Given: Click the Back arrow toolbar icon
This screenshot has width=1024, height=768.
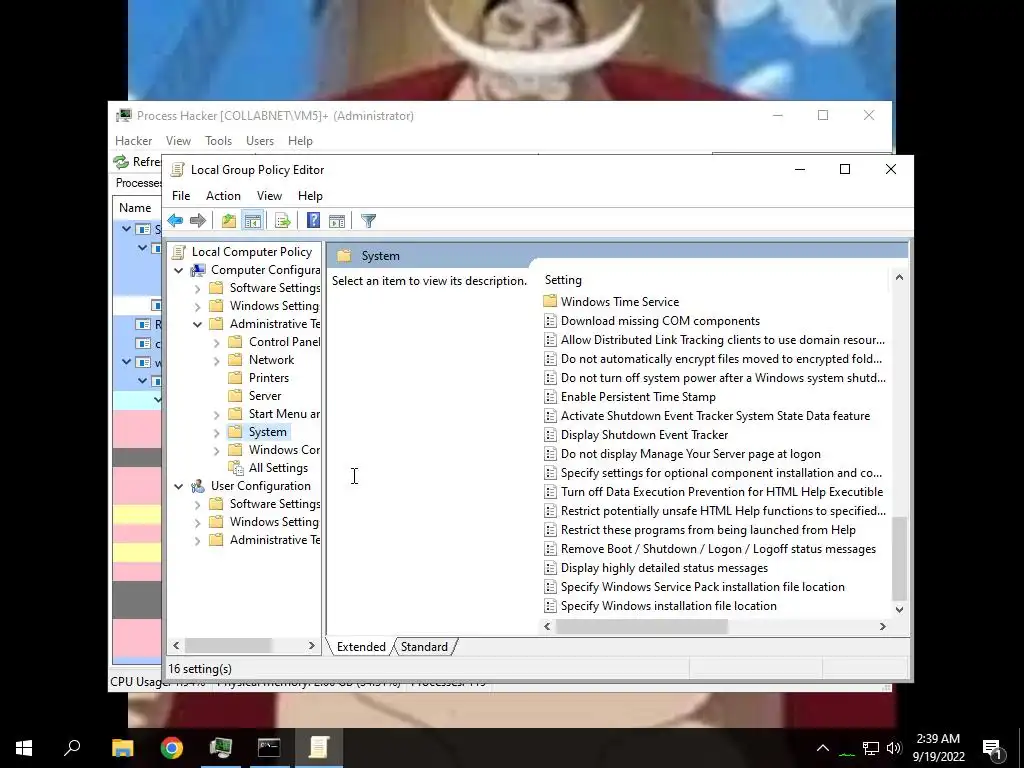Looking at the screenshot, I should click(175, 221).
